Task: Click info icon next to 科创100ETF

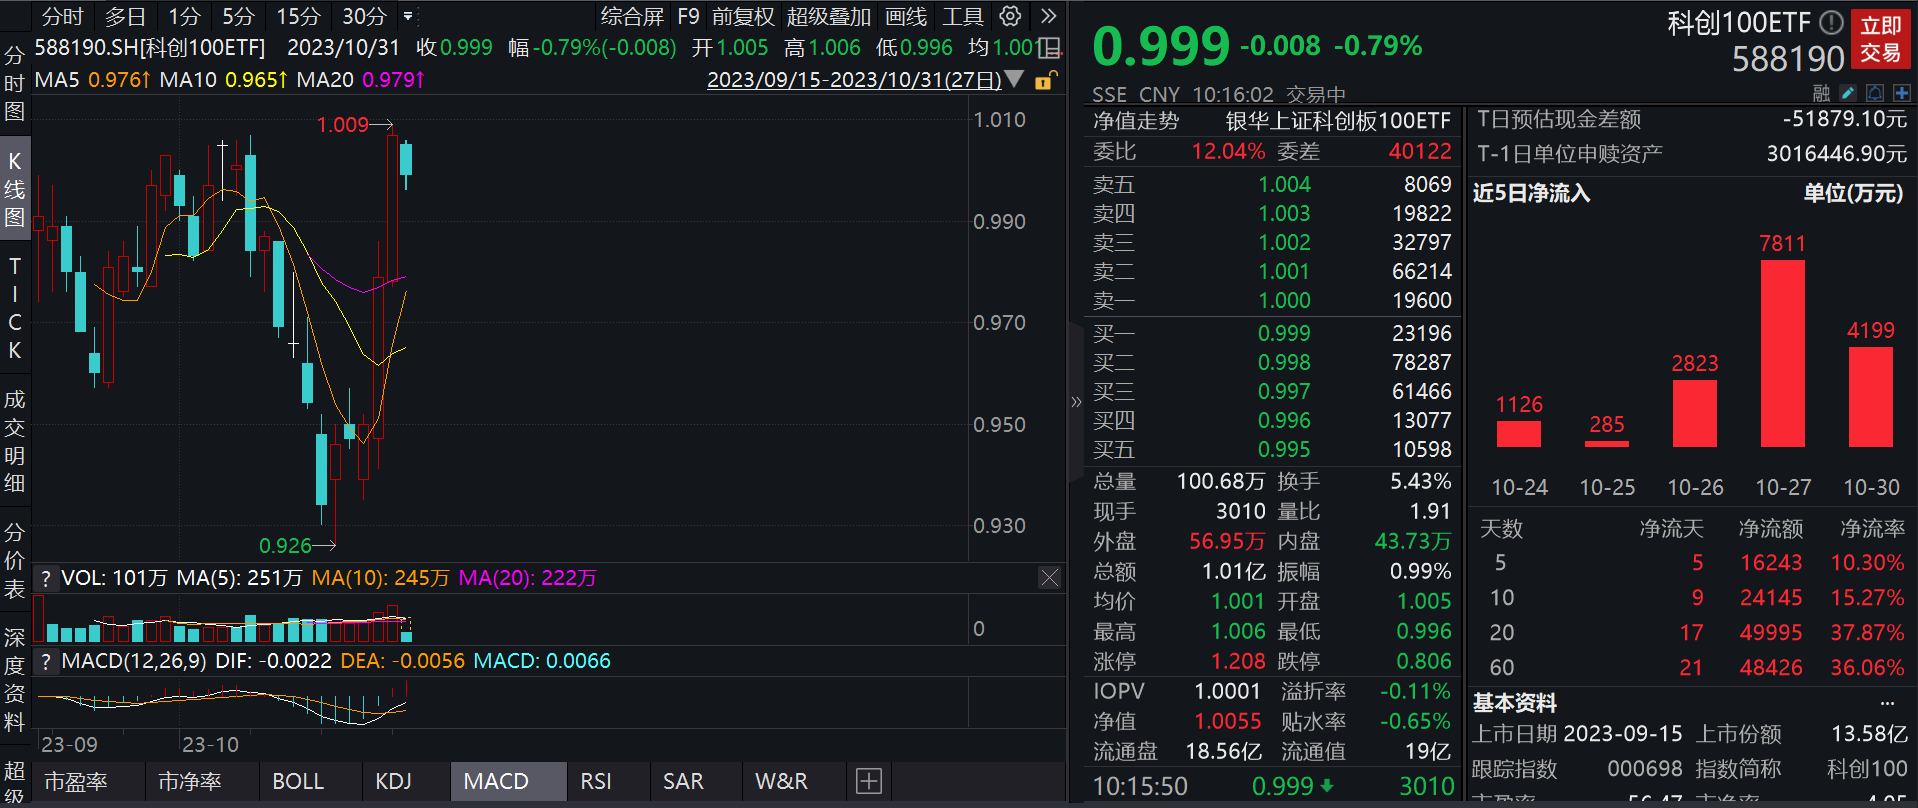Action: tap(1831, 22)
